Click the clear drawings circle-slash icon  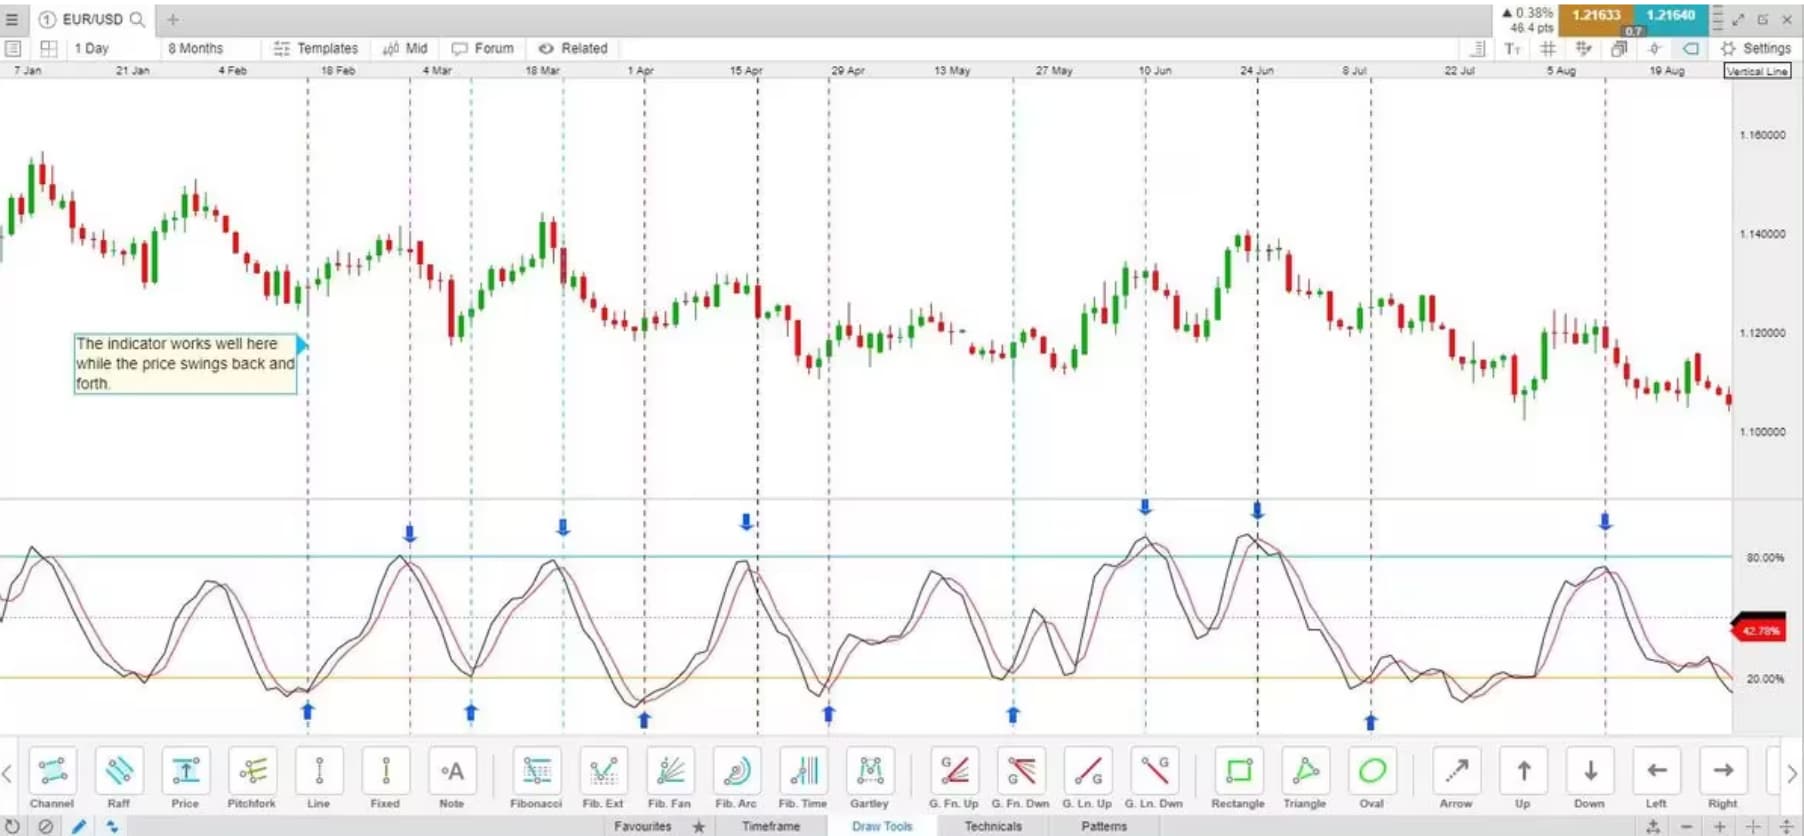coord(46,826)
